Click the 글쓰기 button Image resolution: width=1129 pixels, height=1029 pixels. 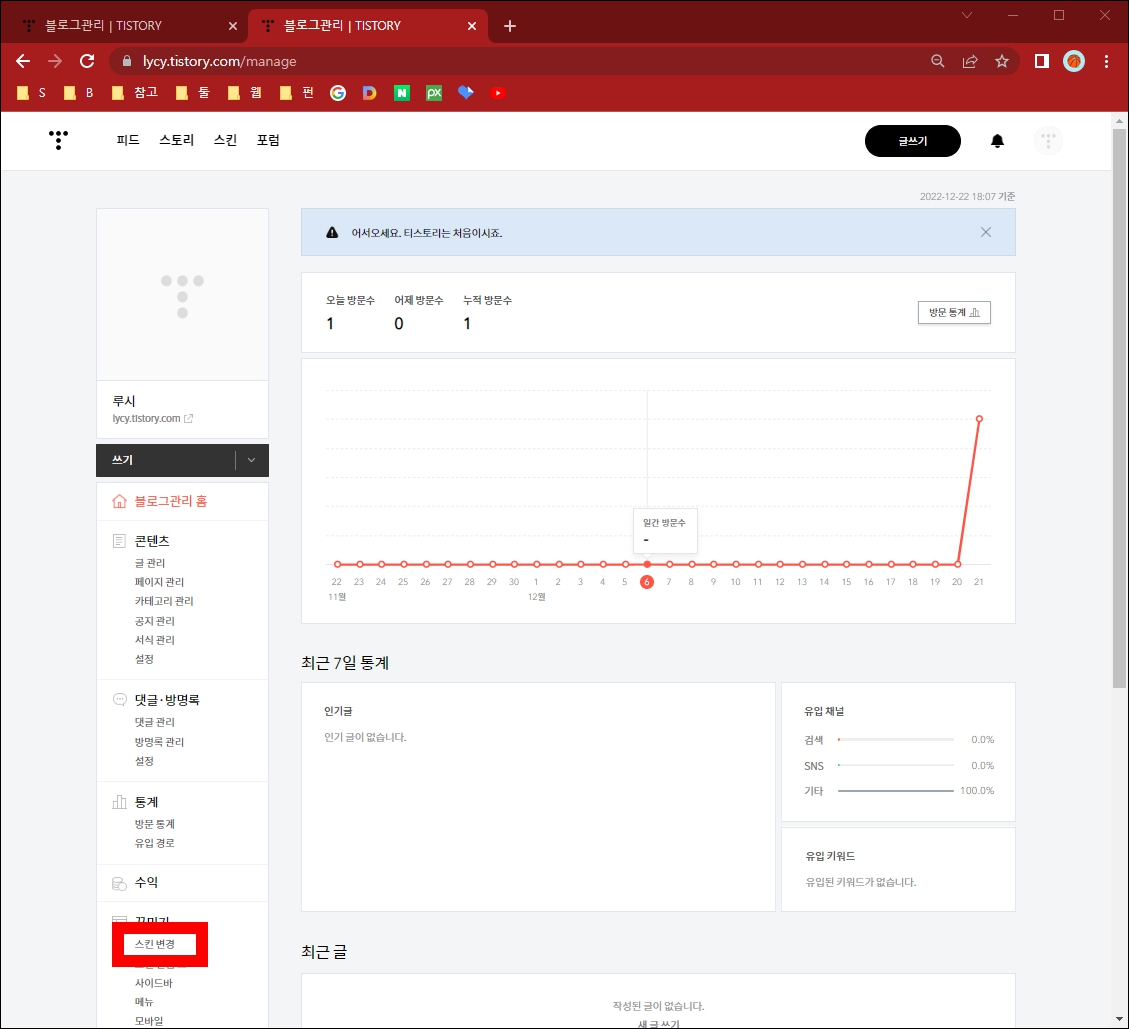pyautogui.click(x=912, y=141)
